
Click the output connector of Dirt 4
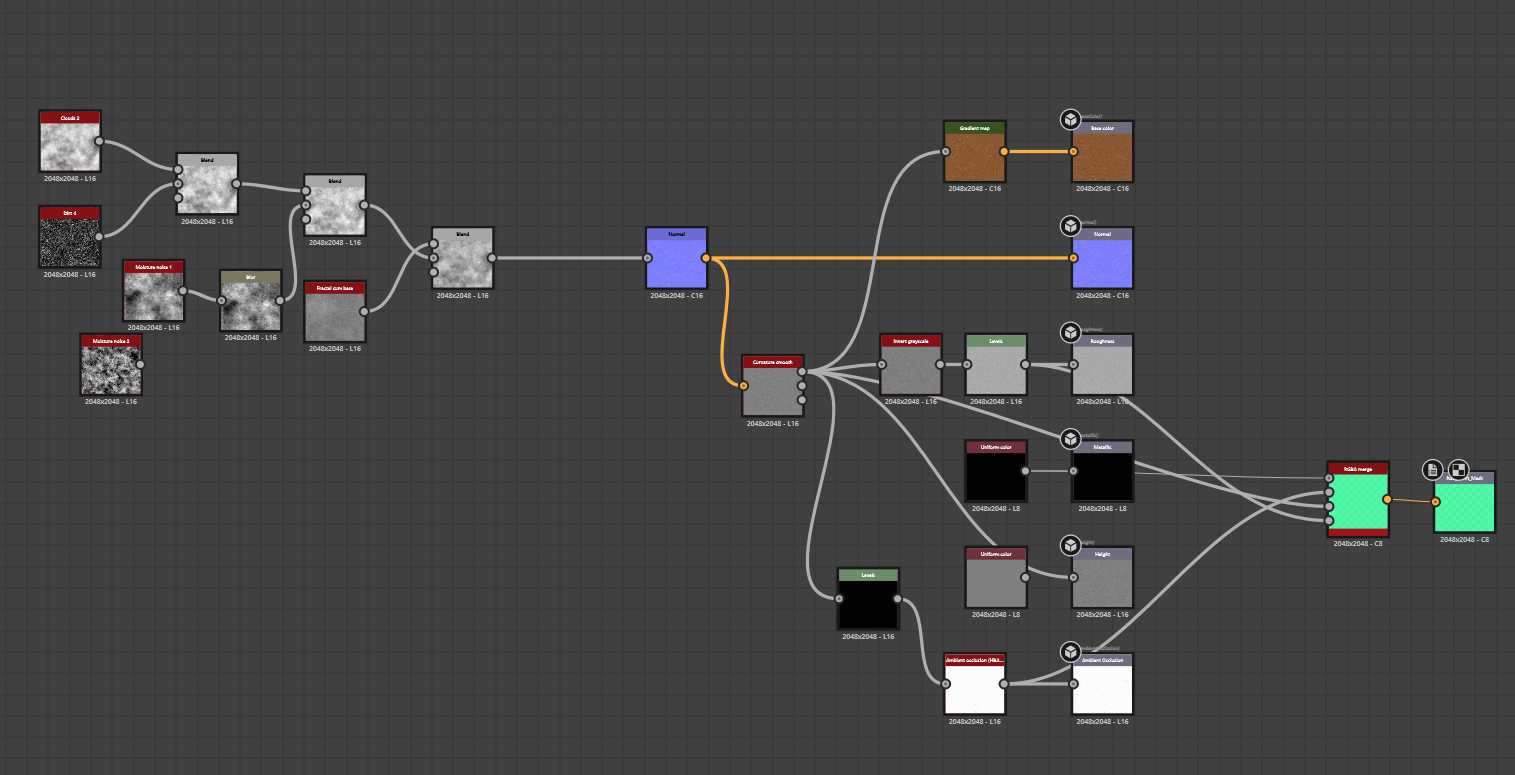[x=99, y=237]
